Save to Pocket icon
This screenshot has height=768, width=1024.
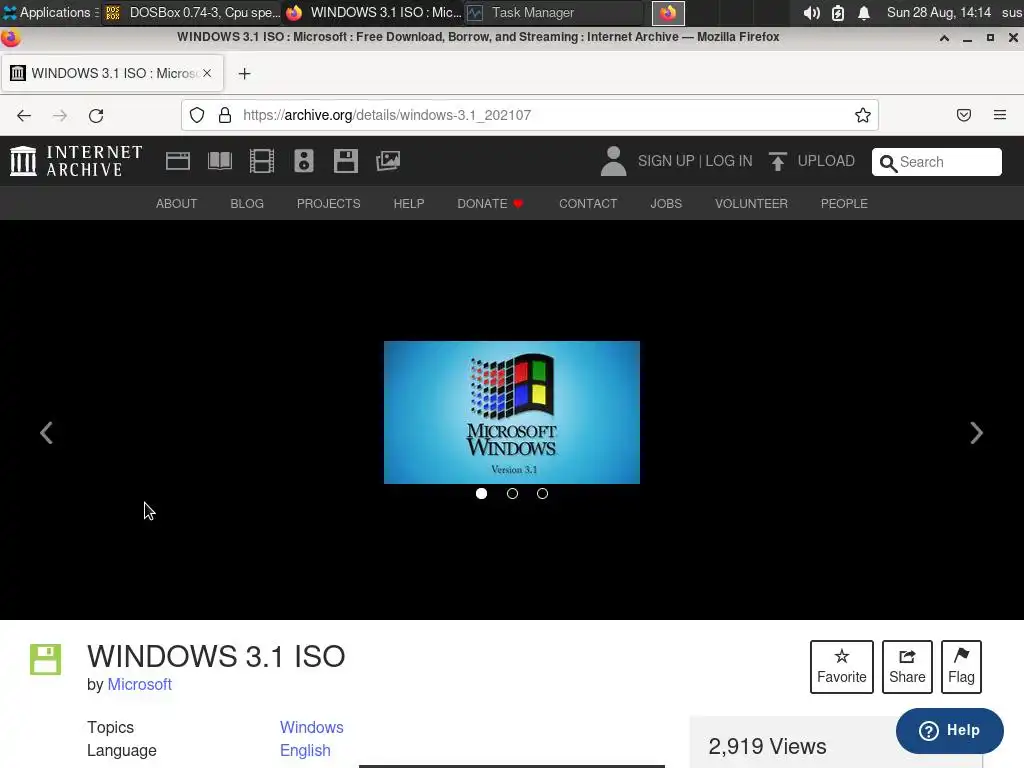963,116
